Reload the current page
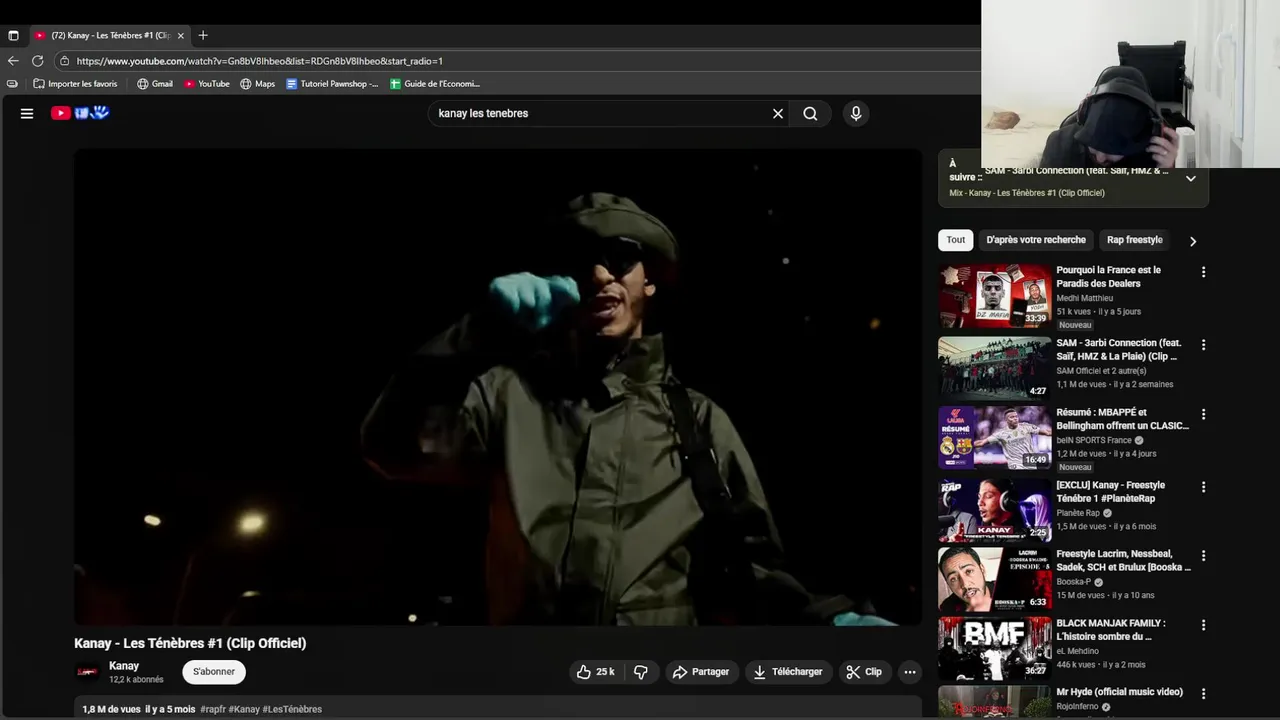The image size is (1280, 720). 38,61
